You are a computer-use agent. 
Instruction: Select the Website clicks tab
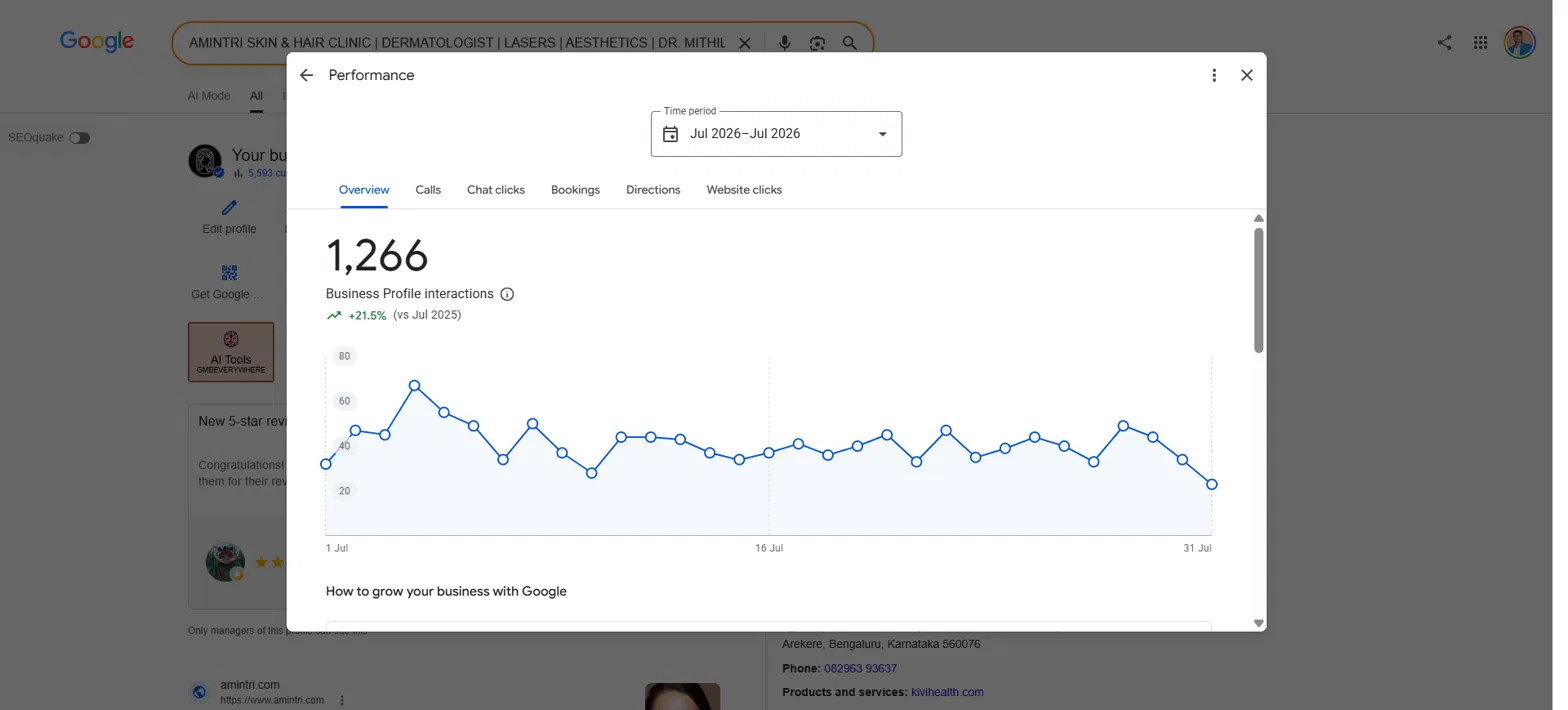tap(744, 190)
